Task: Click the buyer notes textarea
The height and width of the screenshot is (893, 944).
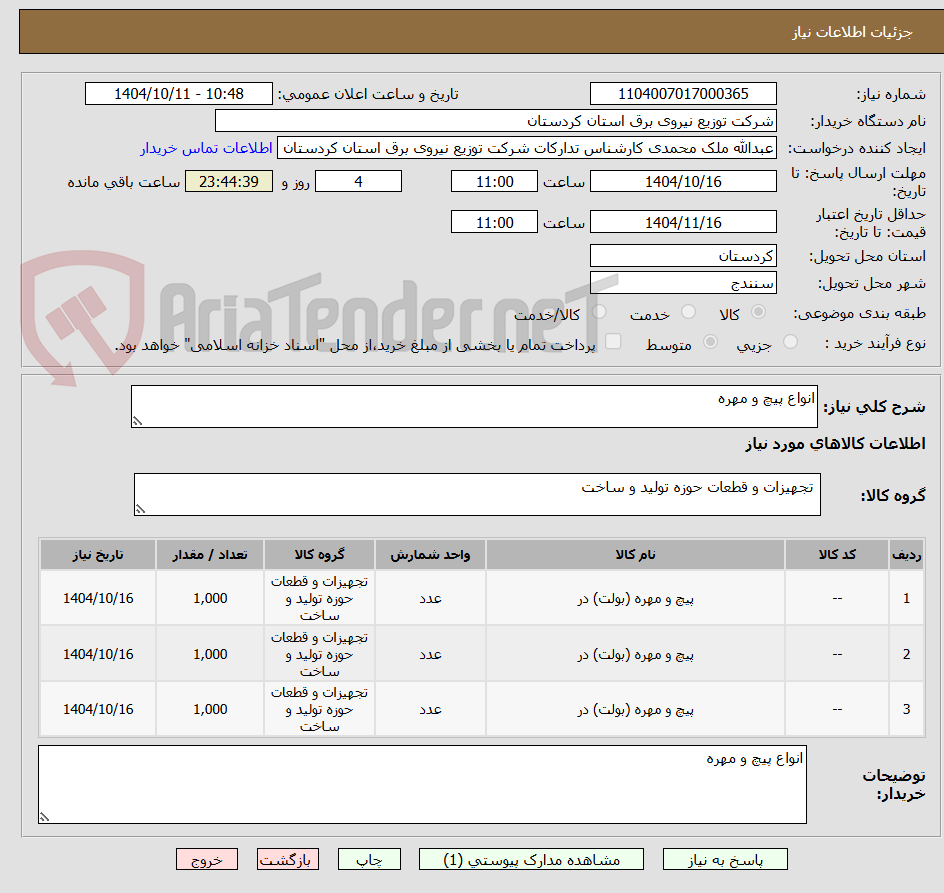Action: coord(422,785)
